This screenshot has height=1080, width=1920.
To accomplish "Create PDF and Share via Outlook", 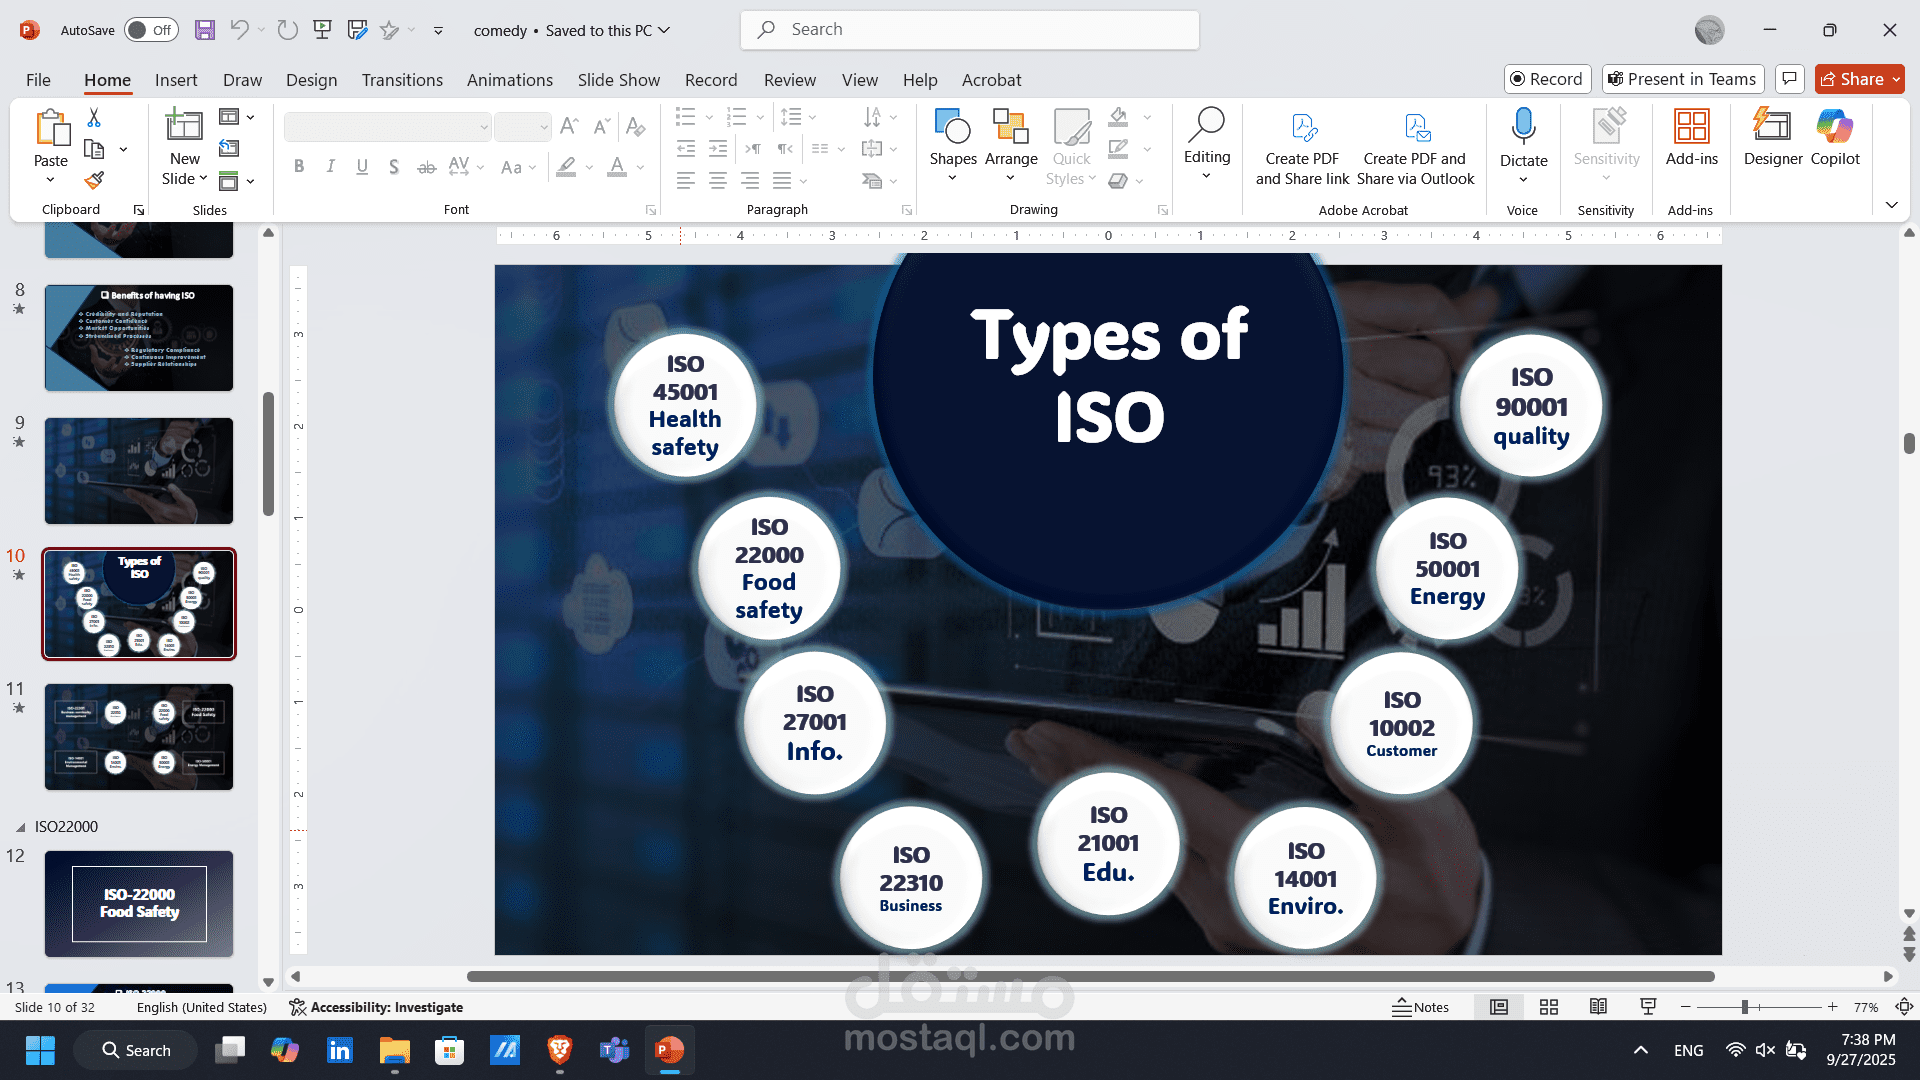I will coord(1415,148).
